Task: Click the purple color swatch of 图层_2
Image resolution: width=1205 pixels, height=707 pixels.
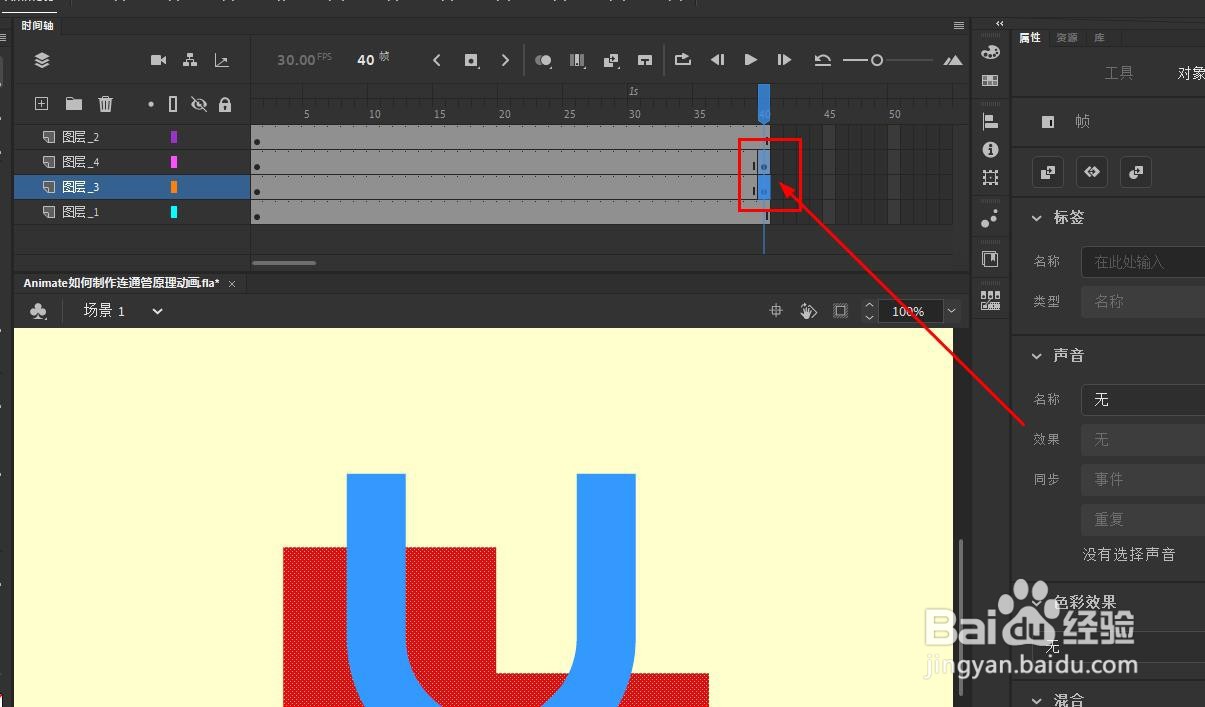Action: [174, 137]
